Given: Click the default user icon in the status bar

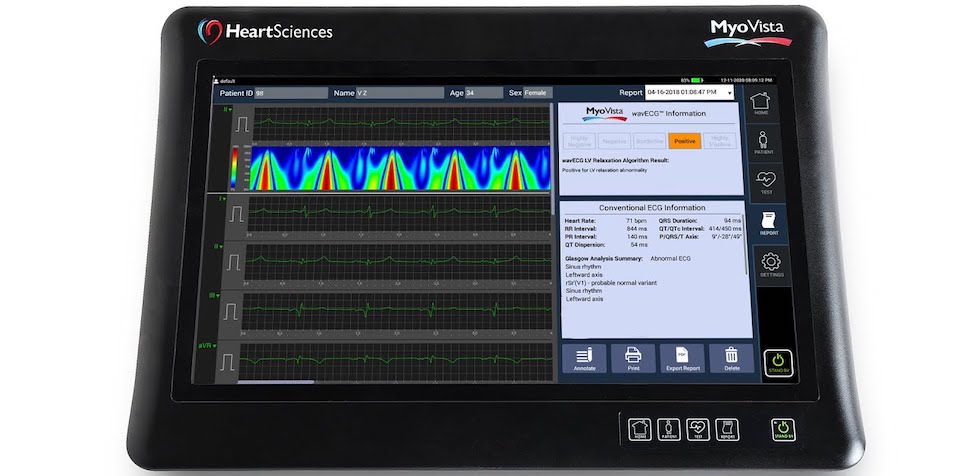Looking at the screenshot, I should [x=216, y=80].
